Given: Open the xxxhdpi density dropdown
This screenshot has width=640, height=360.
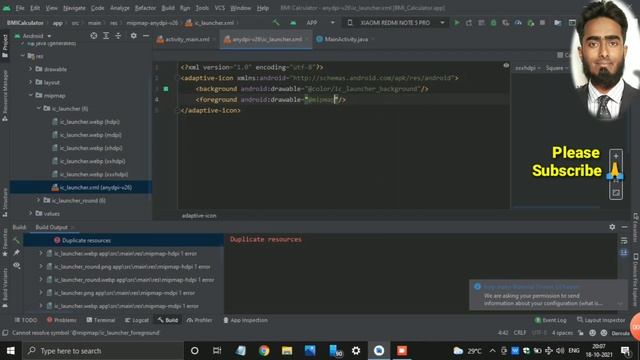Looking at the screenshot, I should pyautogui.click(x=527, y=68).
